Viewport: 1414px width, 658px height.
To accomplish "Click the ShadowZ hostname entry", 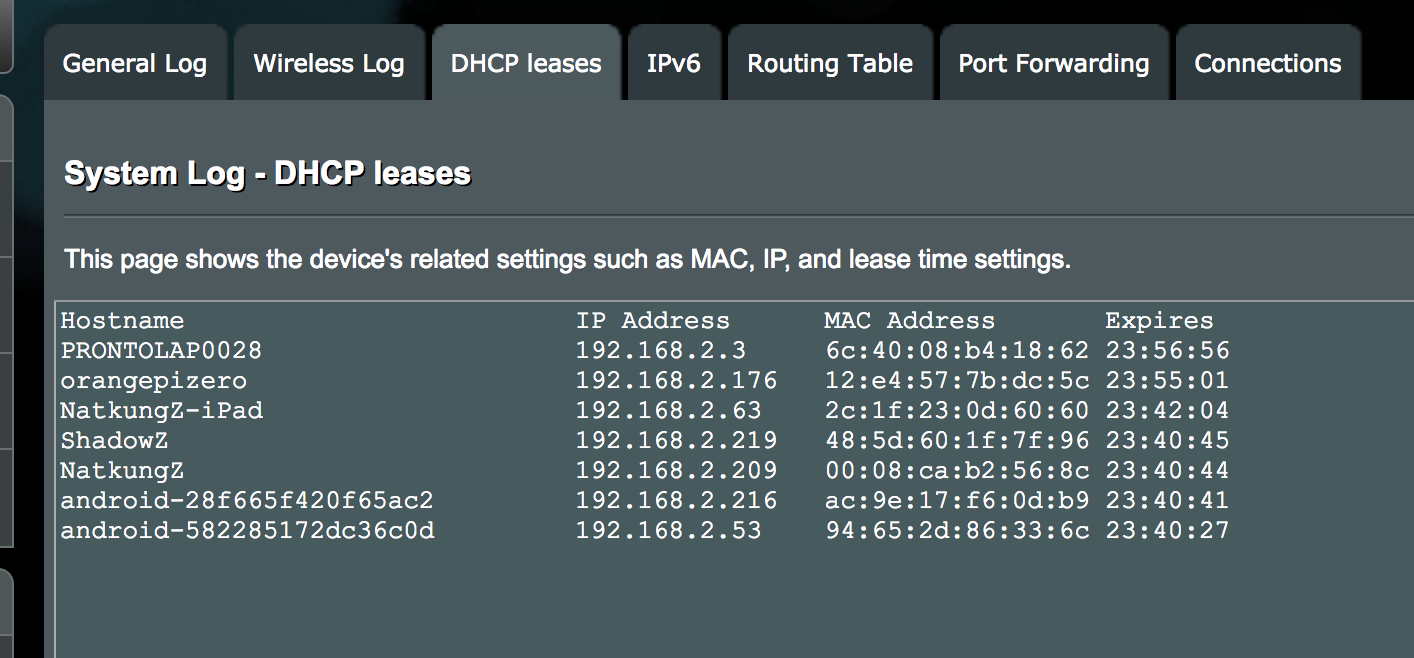I will coord(114,441).
